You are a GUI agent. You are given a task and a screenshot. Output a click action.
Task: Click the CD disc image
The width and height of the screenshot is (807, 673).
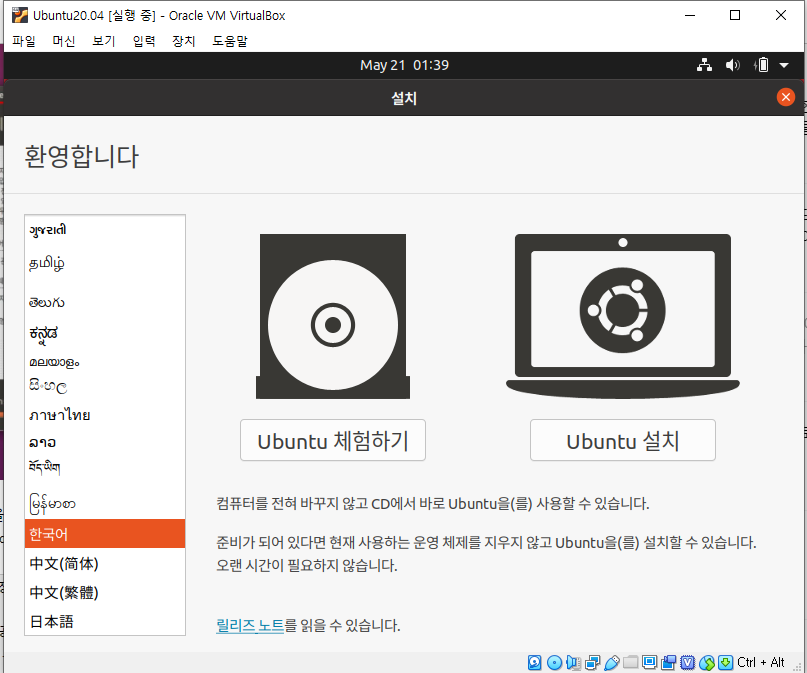pyautogui.click(x=333, y=316)
